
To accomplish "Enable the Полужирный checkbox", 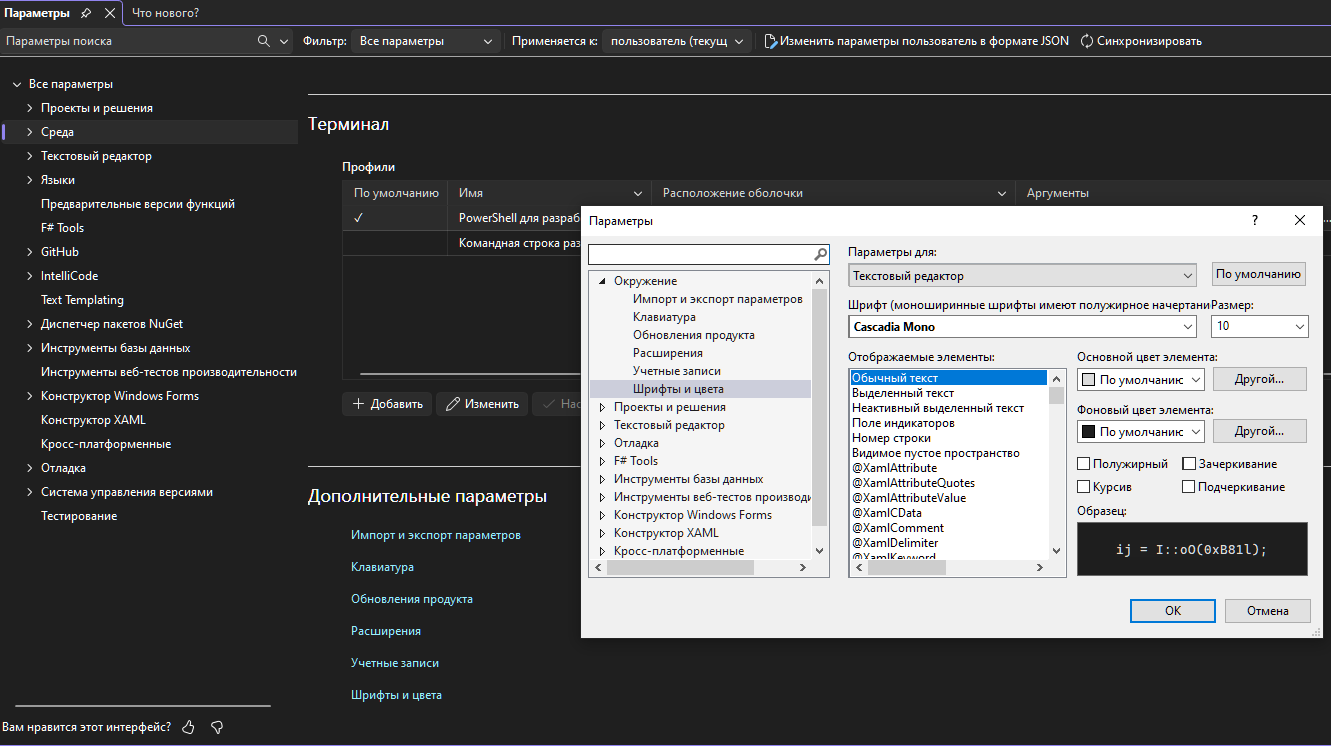I will [1084, 464].
